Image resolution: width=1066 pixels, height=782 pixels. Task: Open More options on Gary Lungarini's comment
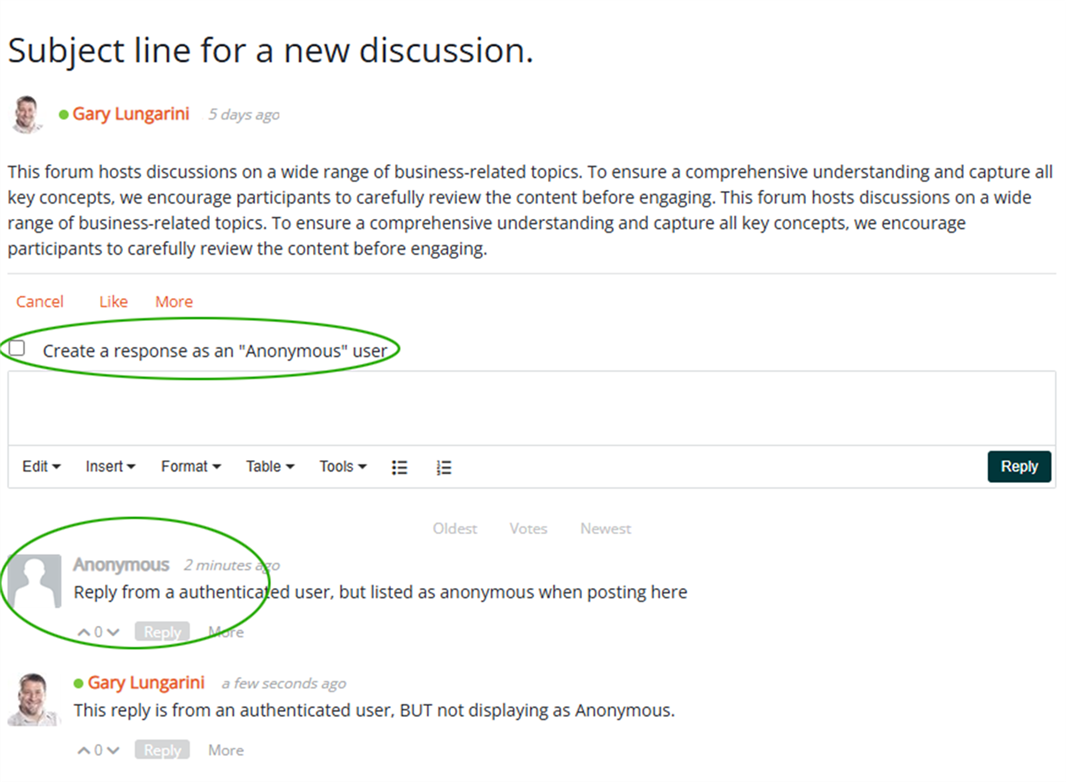coord(226,750)
